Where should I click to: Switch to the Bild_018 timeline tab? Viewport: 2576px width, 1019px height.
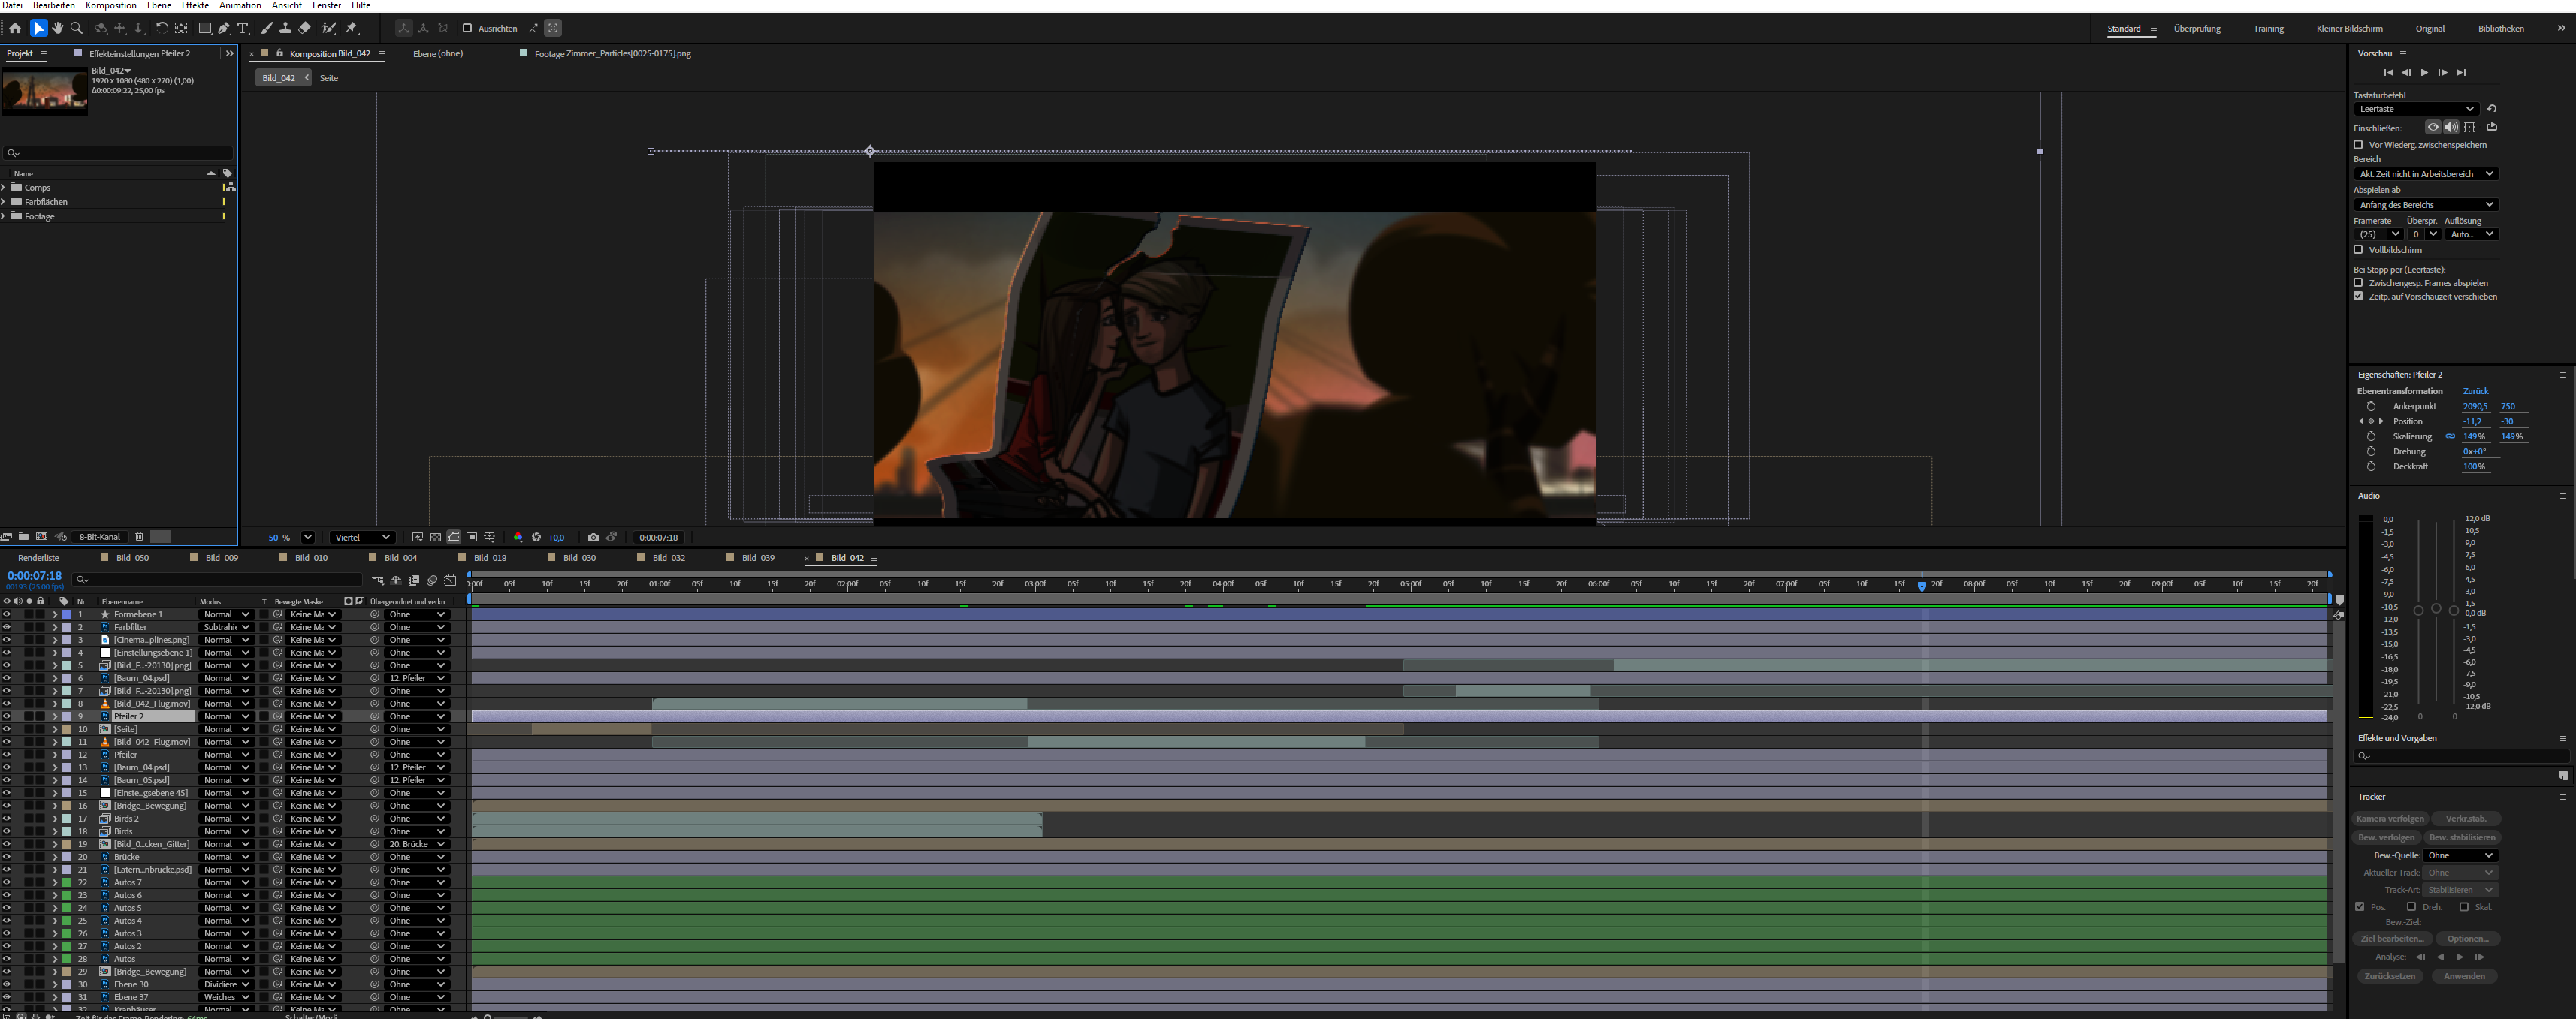(x=489, y=558)
